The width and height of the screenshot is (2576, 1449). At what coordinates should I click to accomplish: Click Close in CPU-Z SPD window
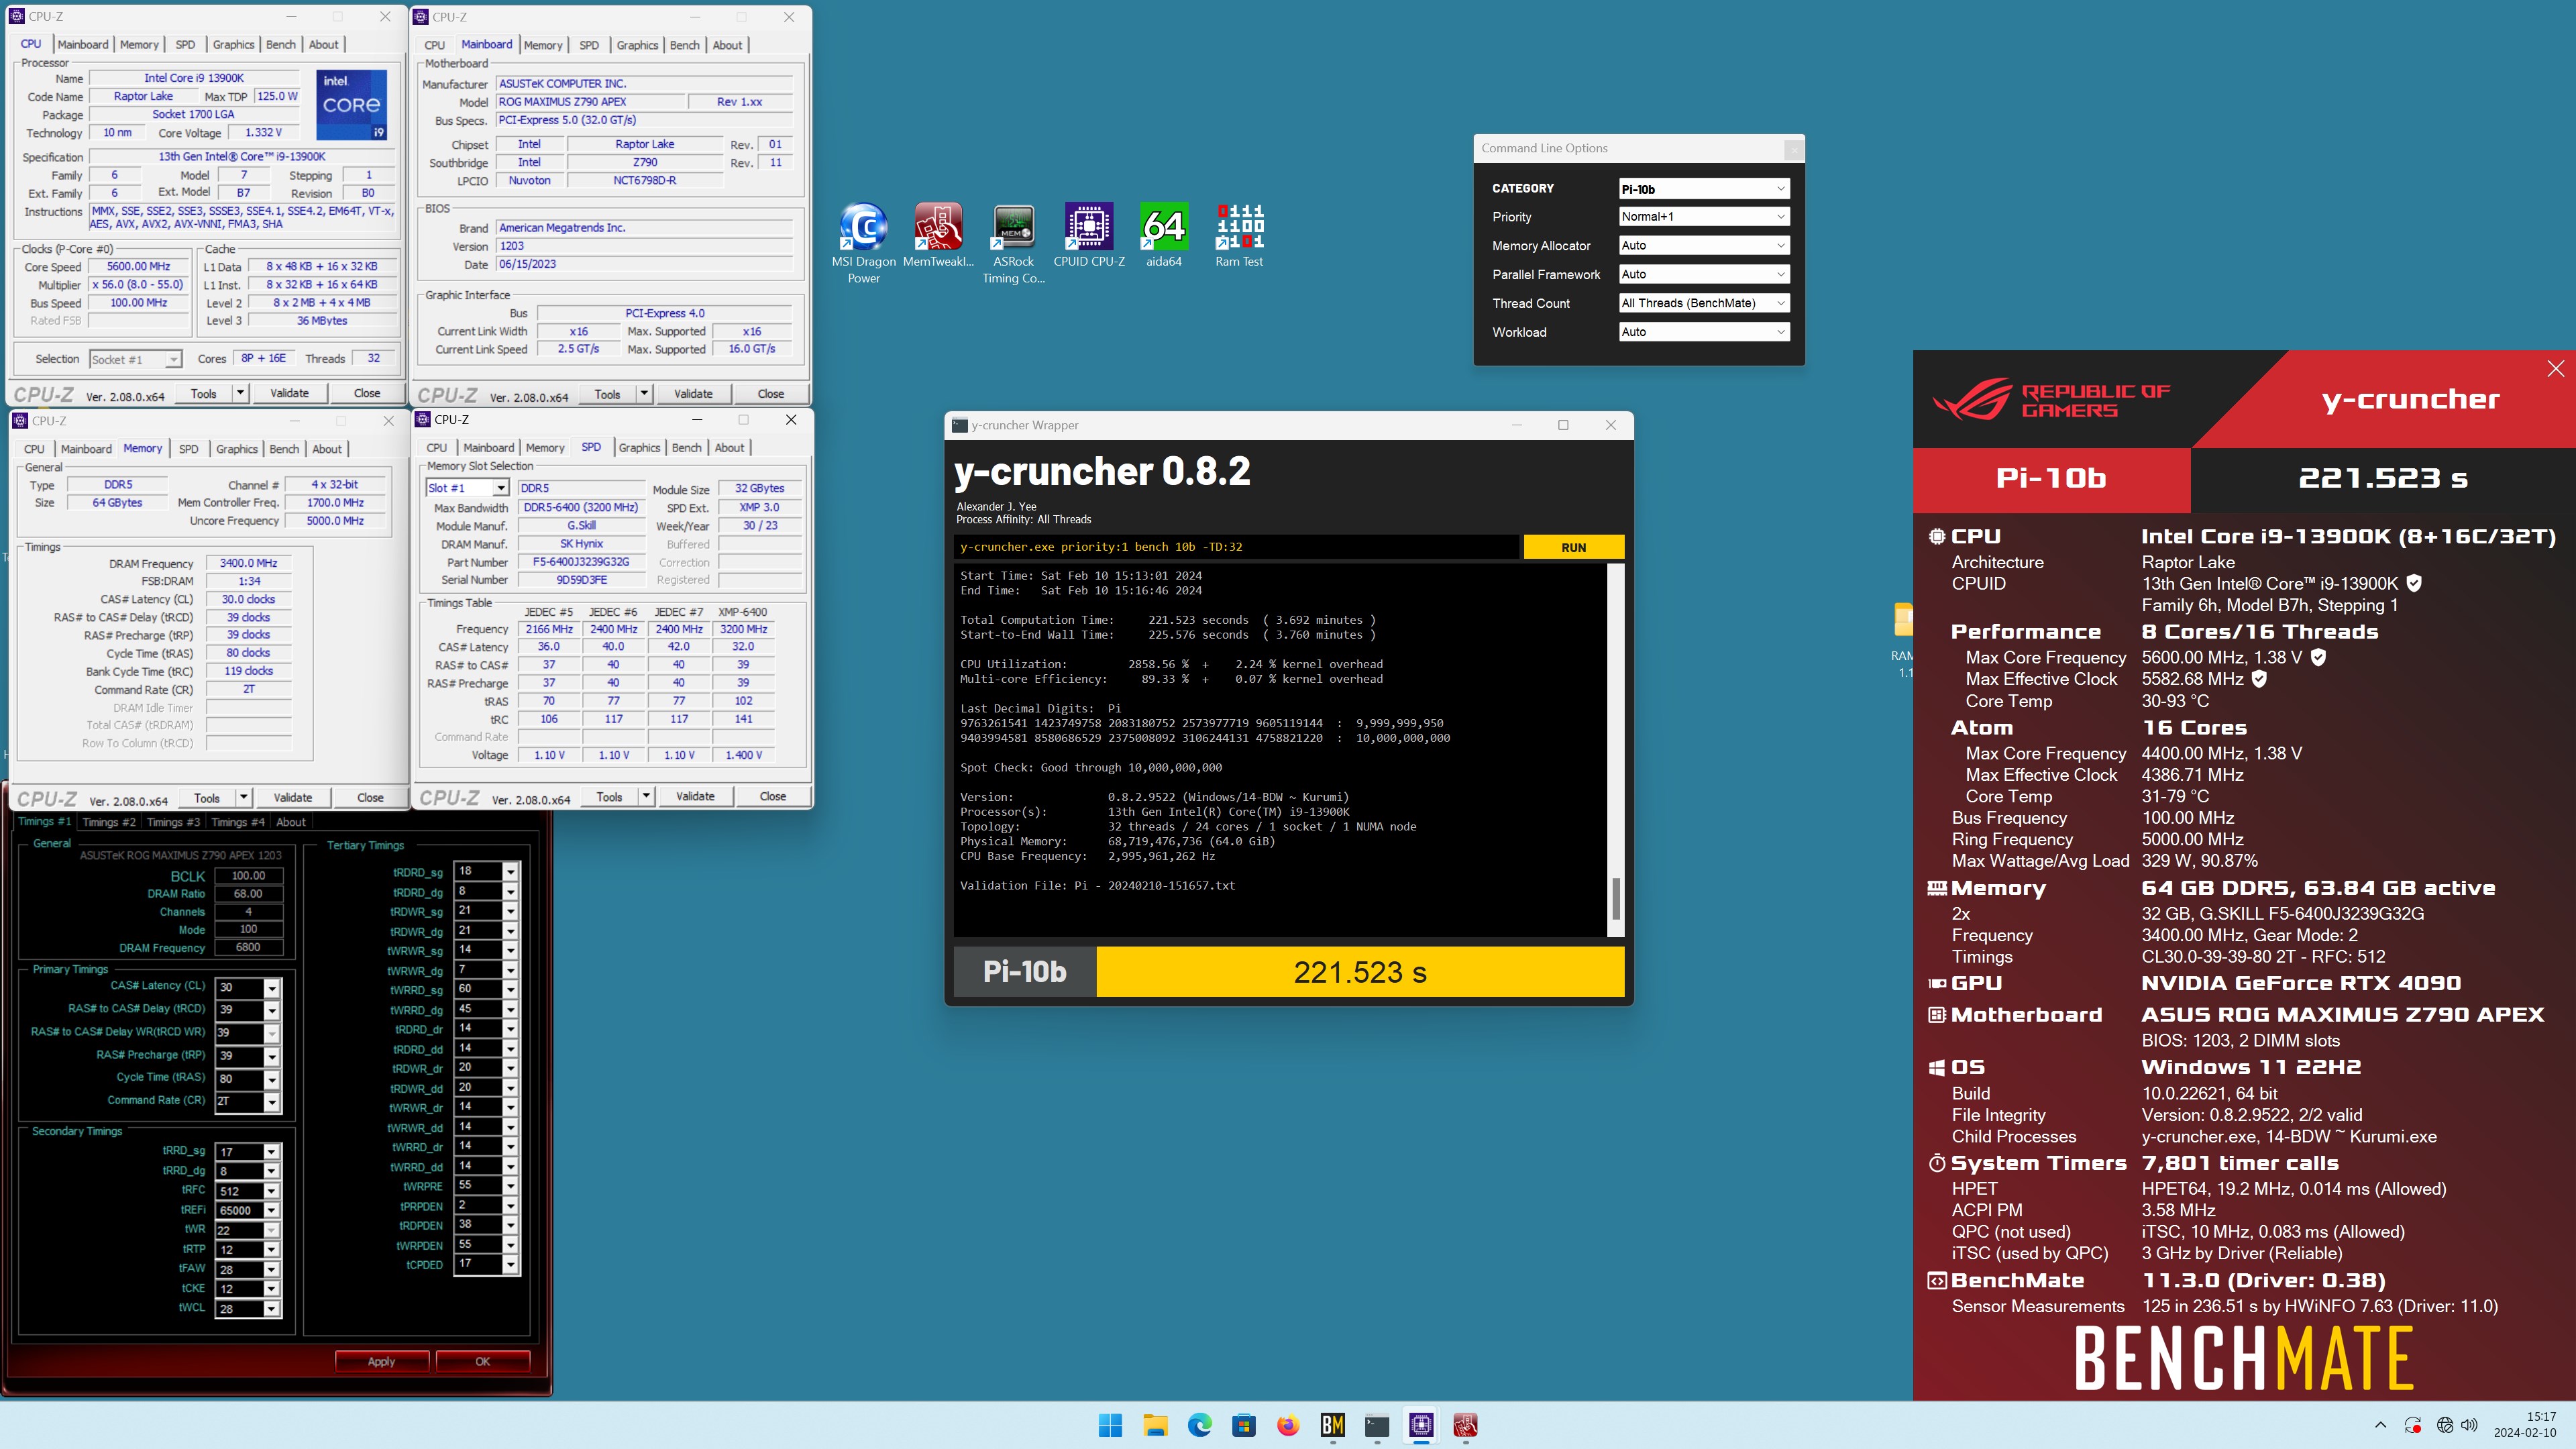772,796
